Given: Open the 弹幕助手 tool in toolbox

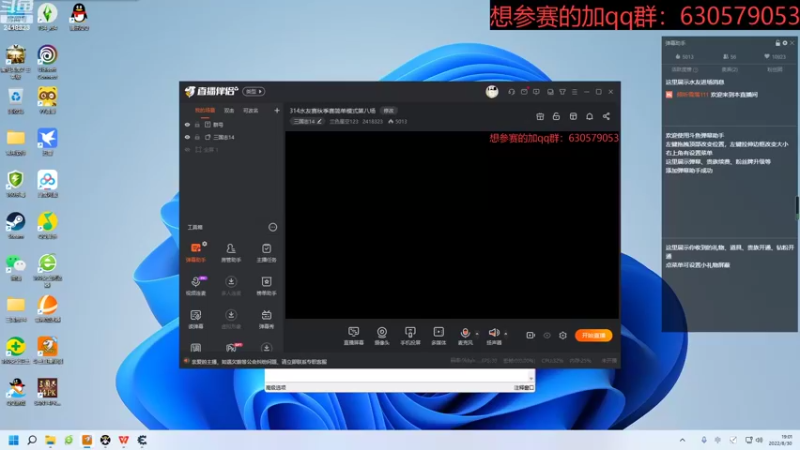Looking at the screenshot, I should (196, 253).
